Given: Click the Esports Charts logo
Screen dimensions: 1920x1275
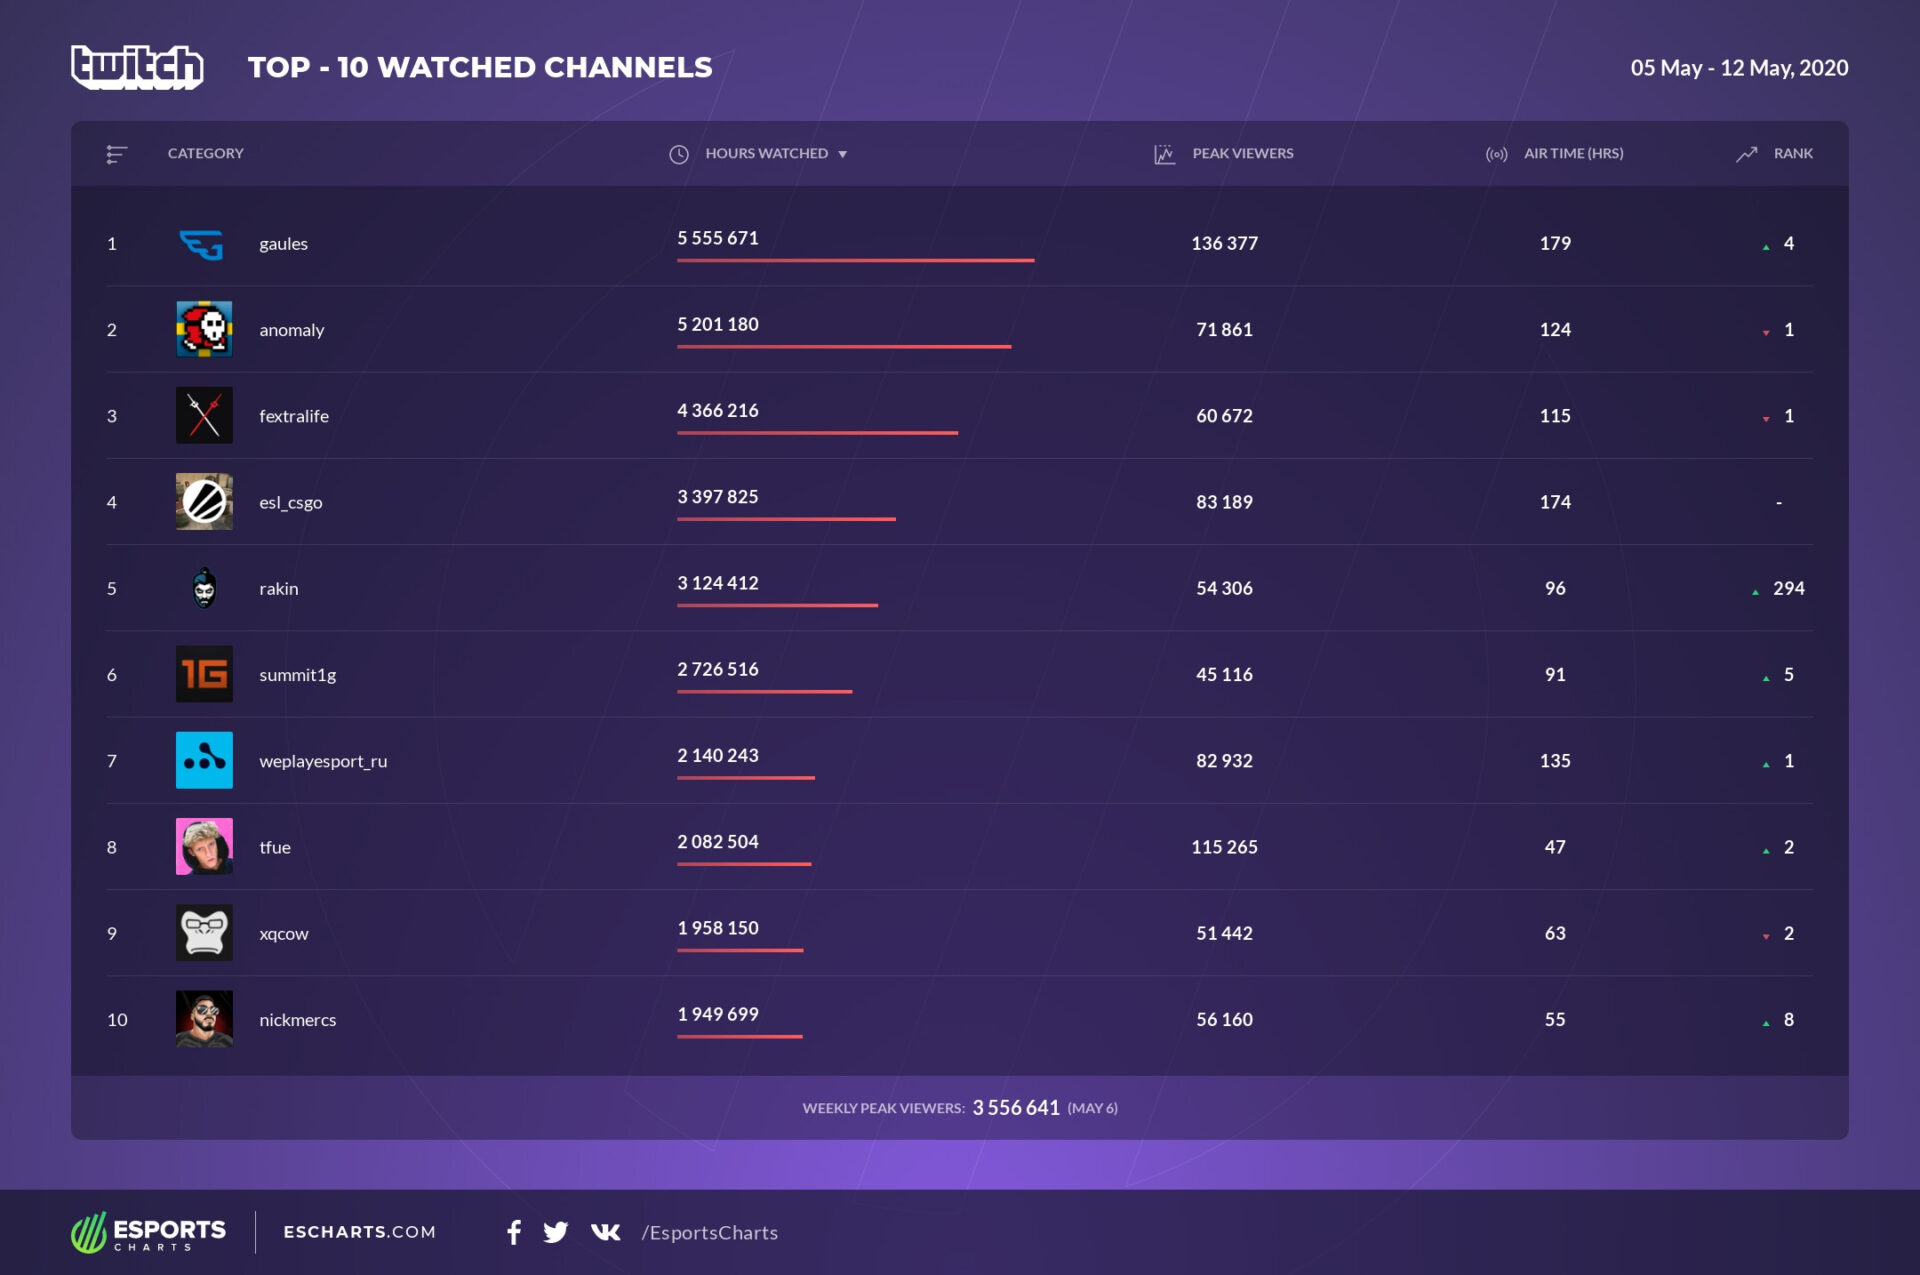Looking at the screenshot, I should [x=148, y=1233].
